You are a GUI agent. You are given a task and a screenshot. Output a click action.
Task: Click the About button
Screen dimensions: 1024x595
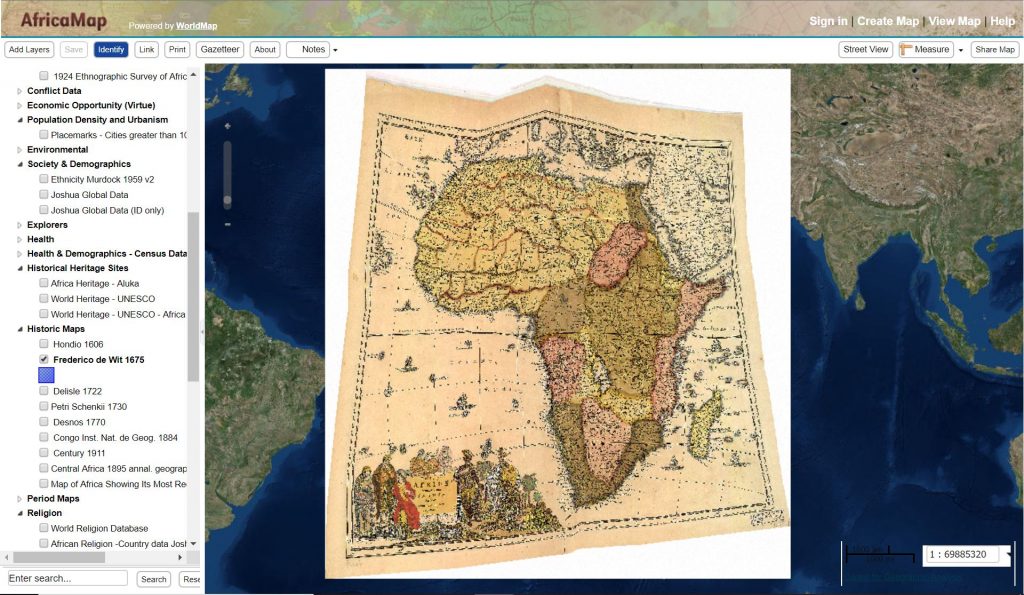point(265,50)
